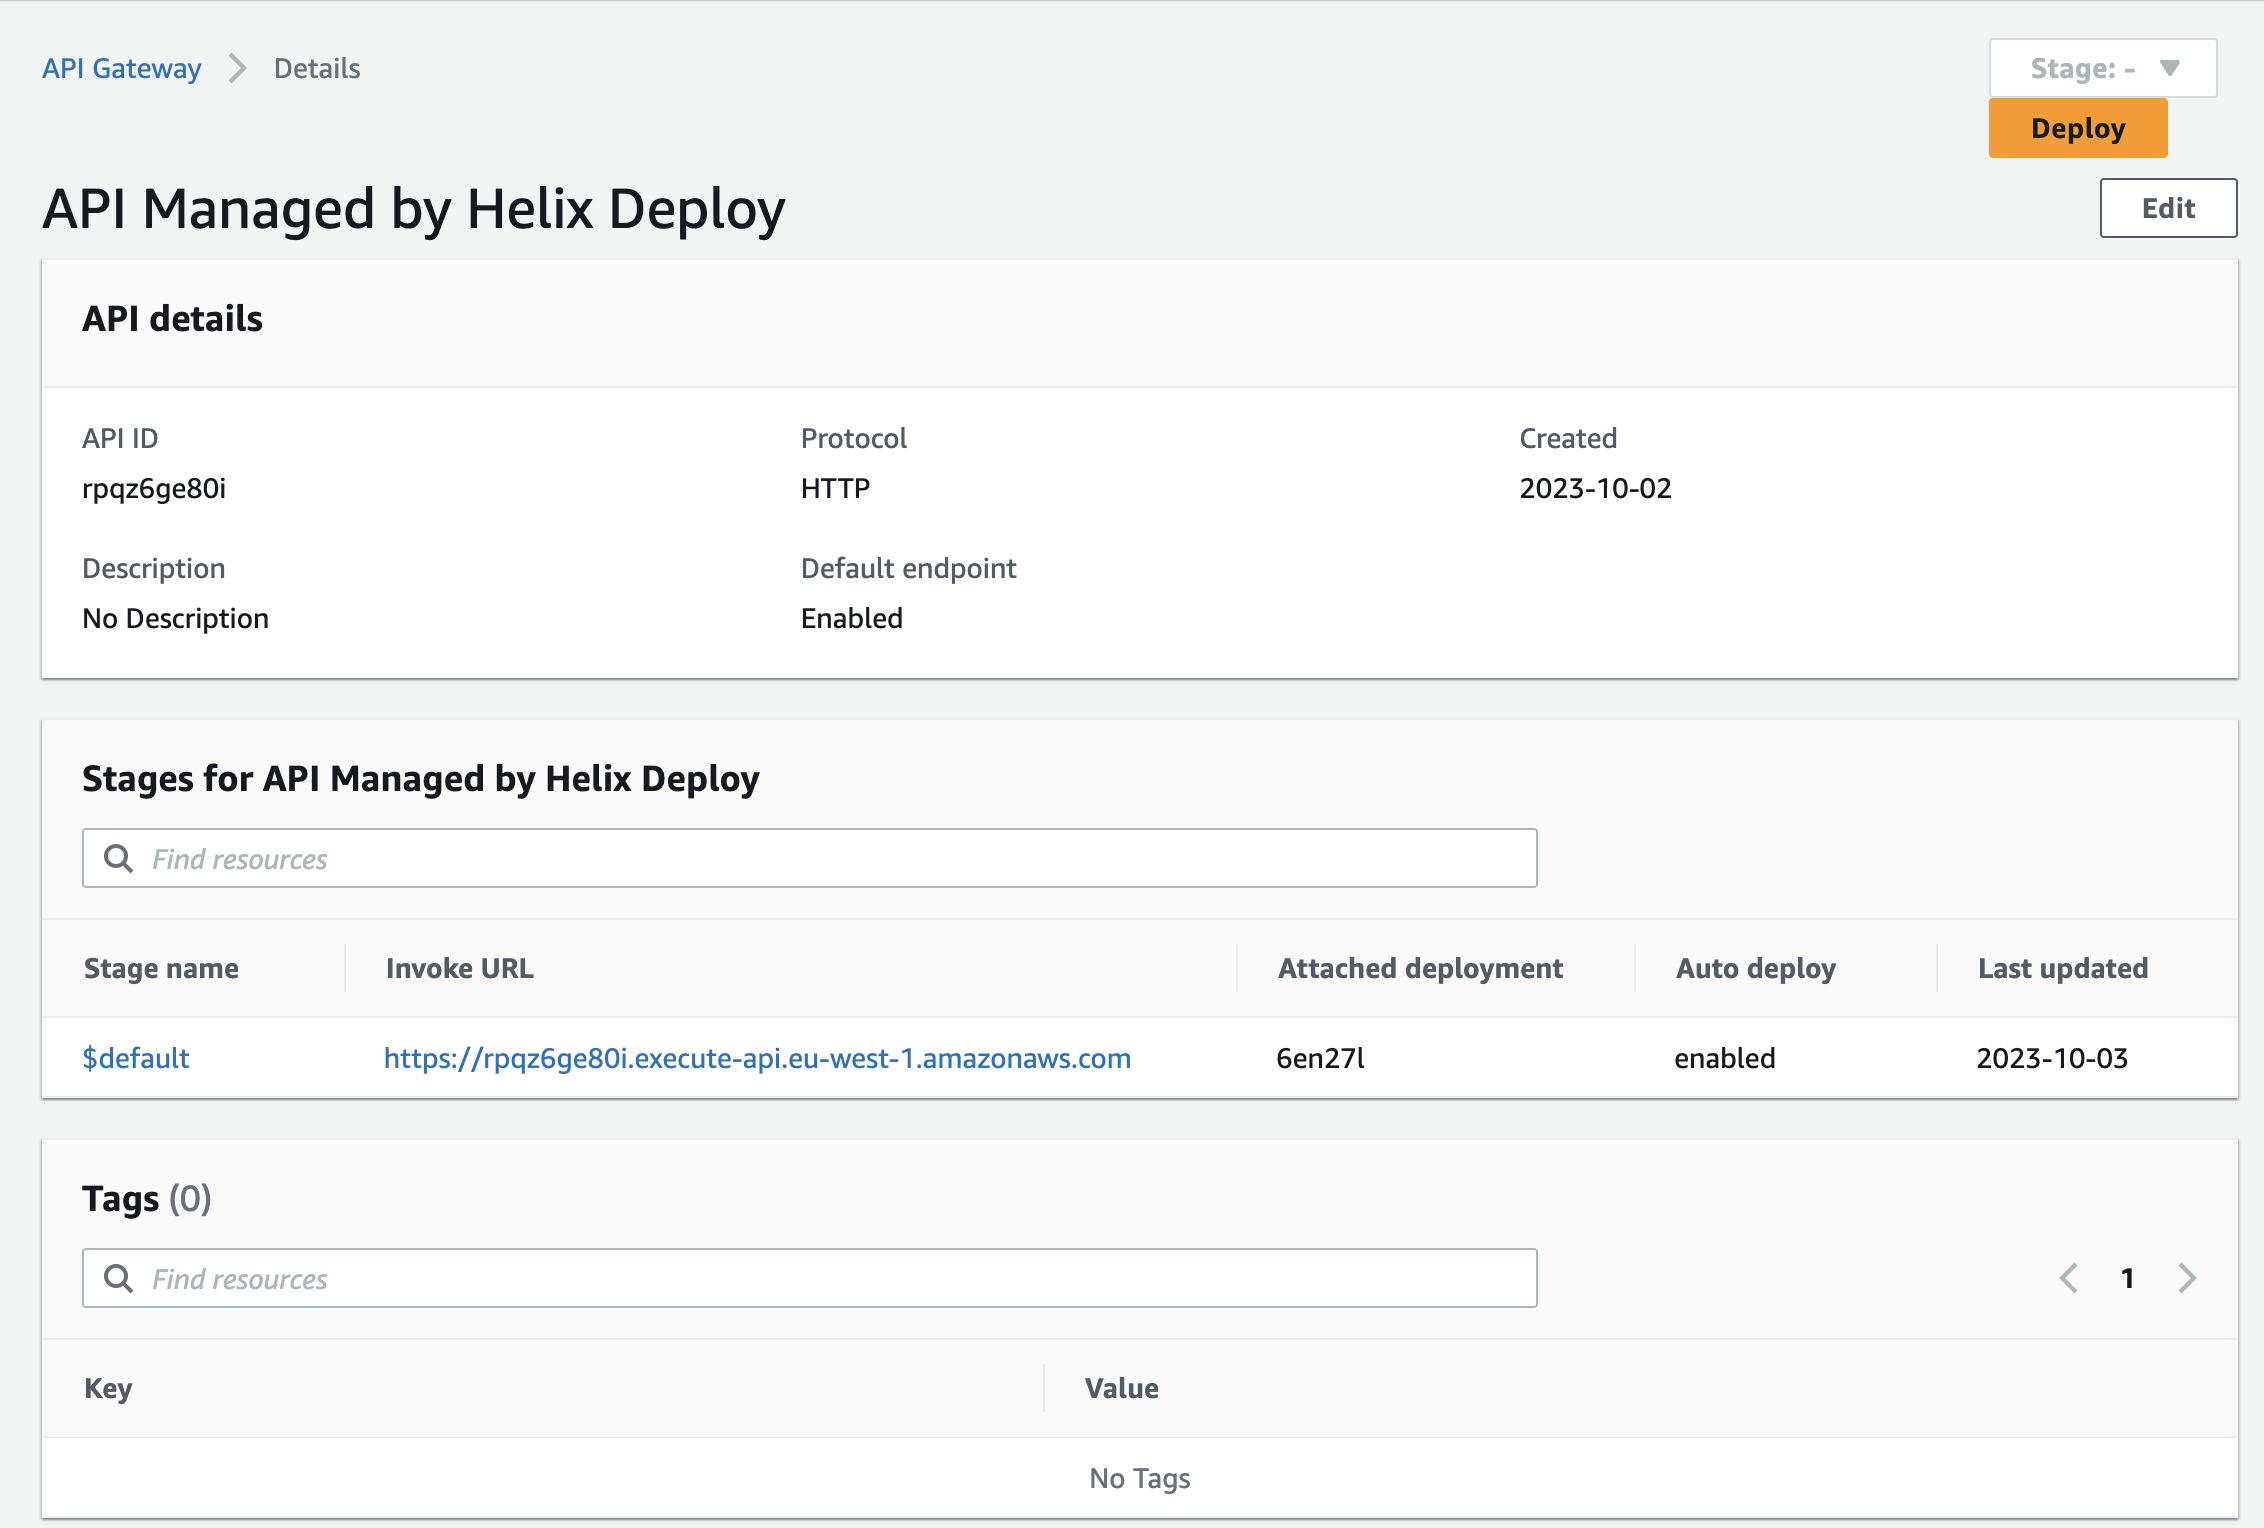Click the Tags search magnifier icon
Image resolution: width=2264 pixels, height=1528 pixels.
118,1278
